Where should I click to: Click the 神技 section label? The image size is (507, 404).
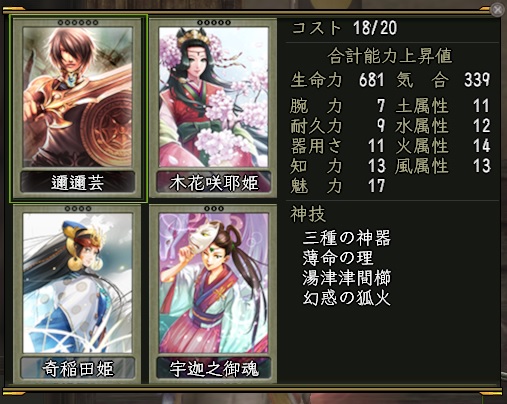(x=308, y=214)
